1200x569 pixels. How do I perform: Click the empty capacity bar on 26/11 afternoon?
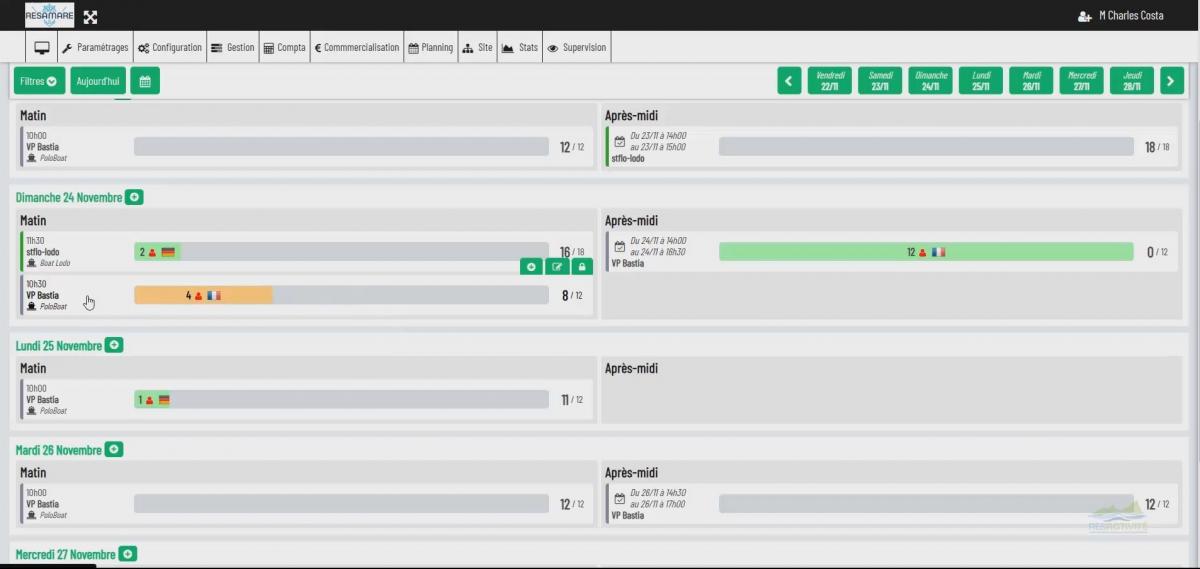point(926,504)
